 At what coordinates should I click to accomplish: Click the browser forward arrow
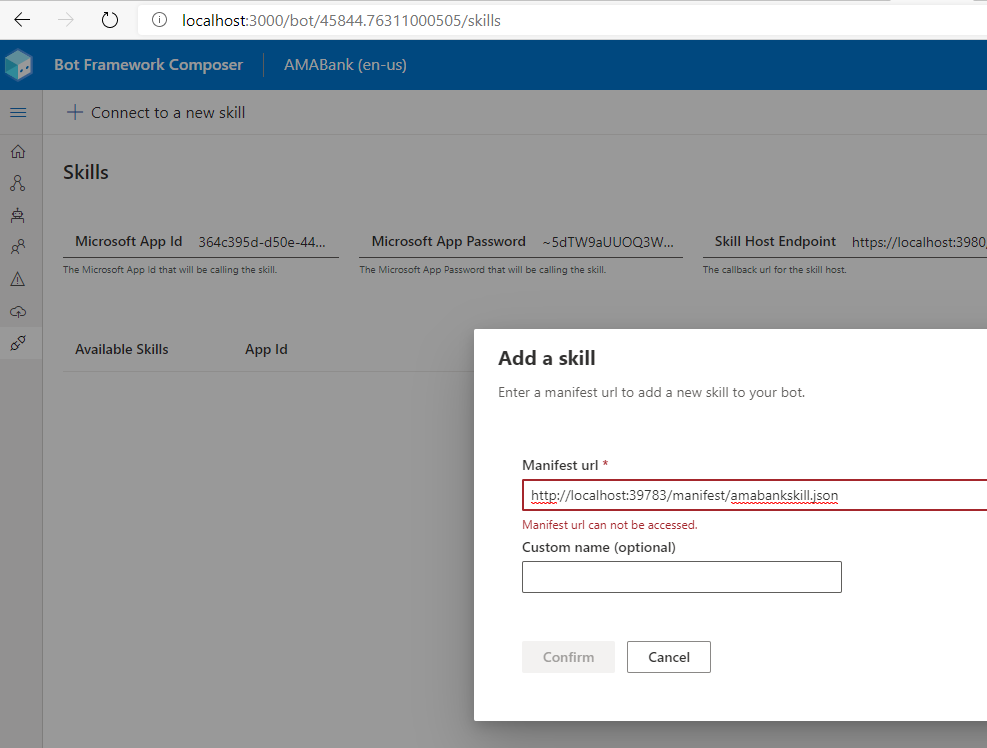coord(65,20)
